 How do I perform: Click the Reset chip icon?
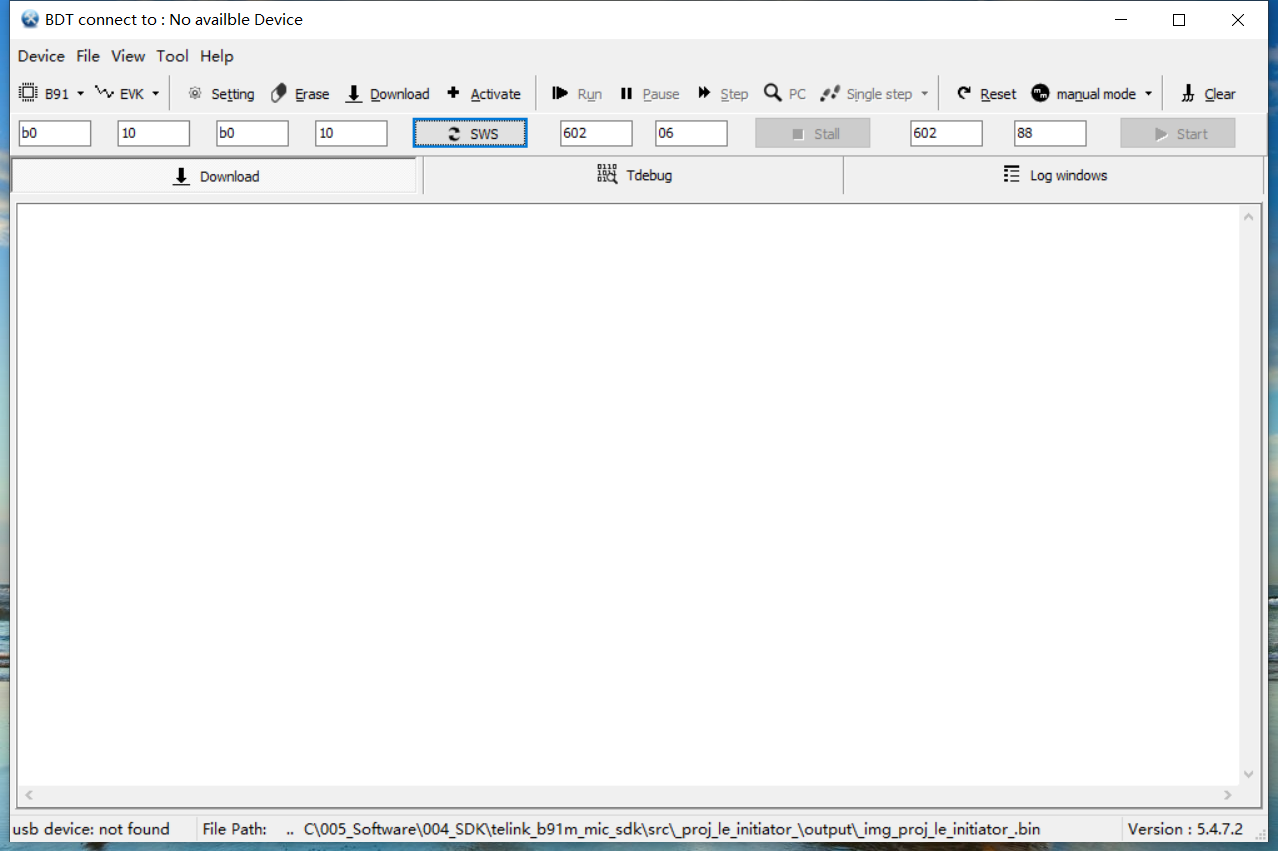coord(963,93)
